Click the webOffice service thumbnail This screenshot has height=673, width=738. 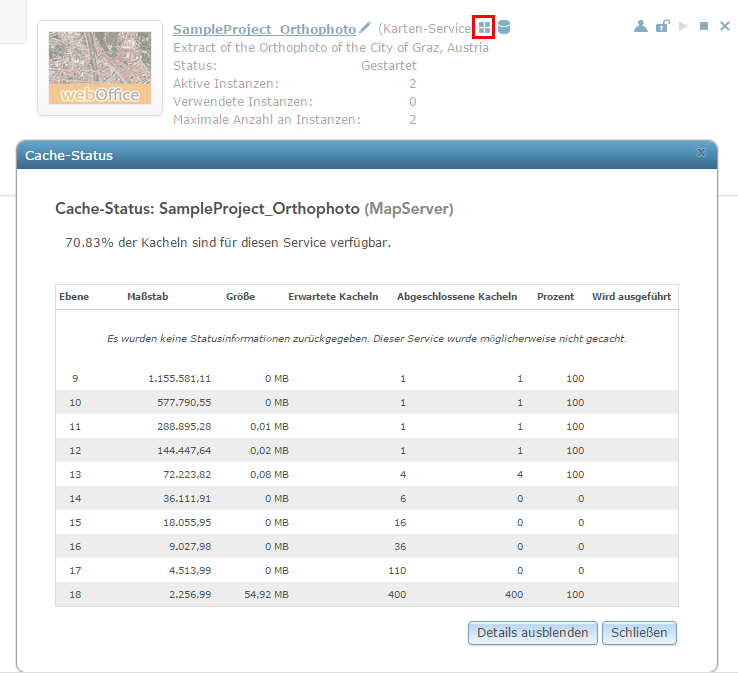pos(100,68)
